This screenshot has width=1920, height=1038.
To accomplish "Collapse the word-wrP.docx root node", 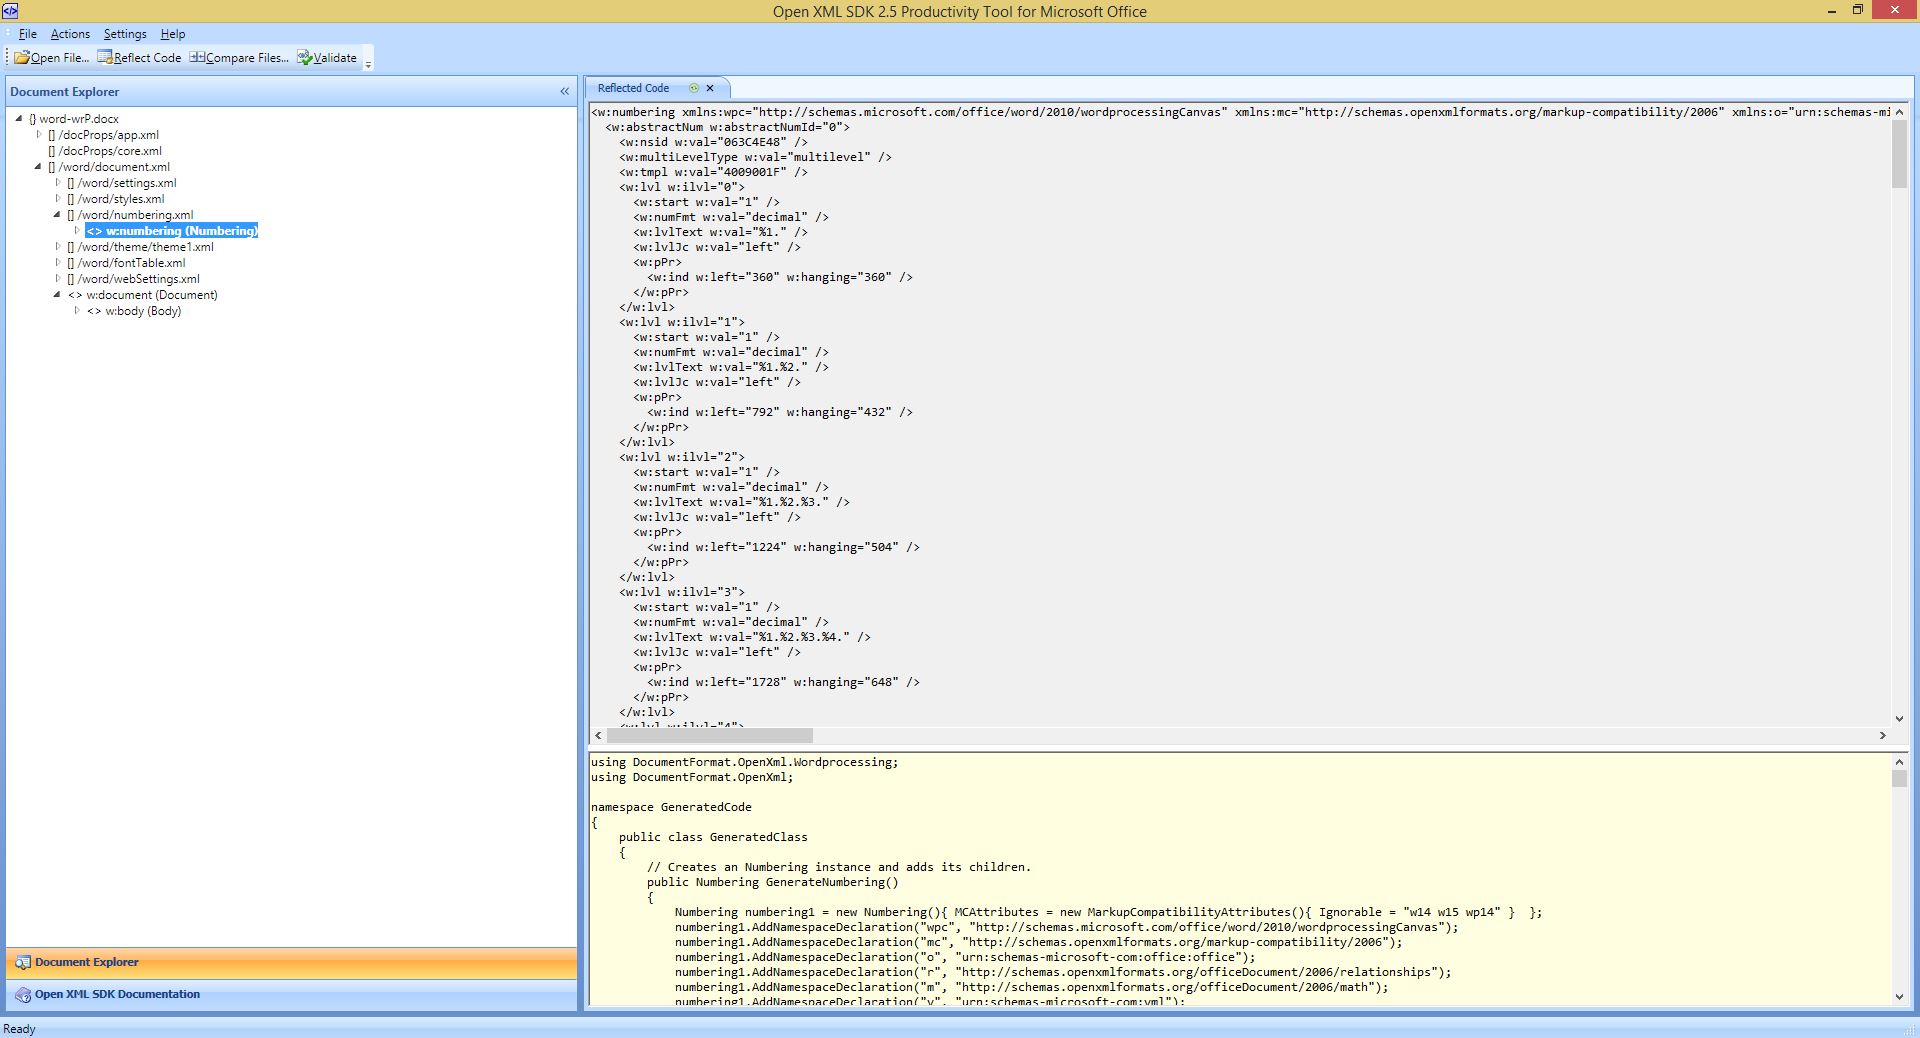I will tap(19, 118).
